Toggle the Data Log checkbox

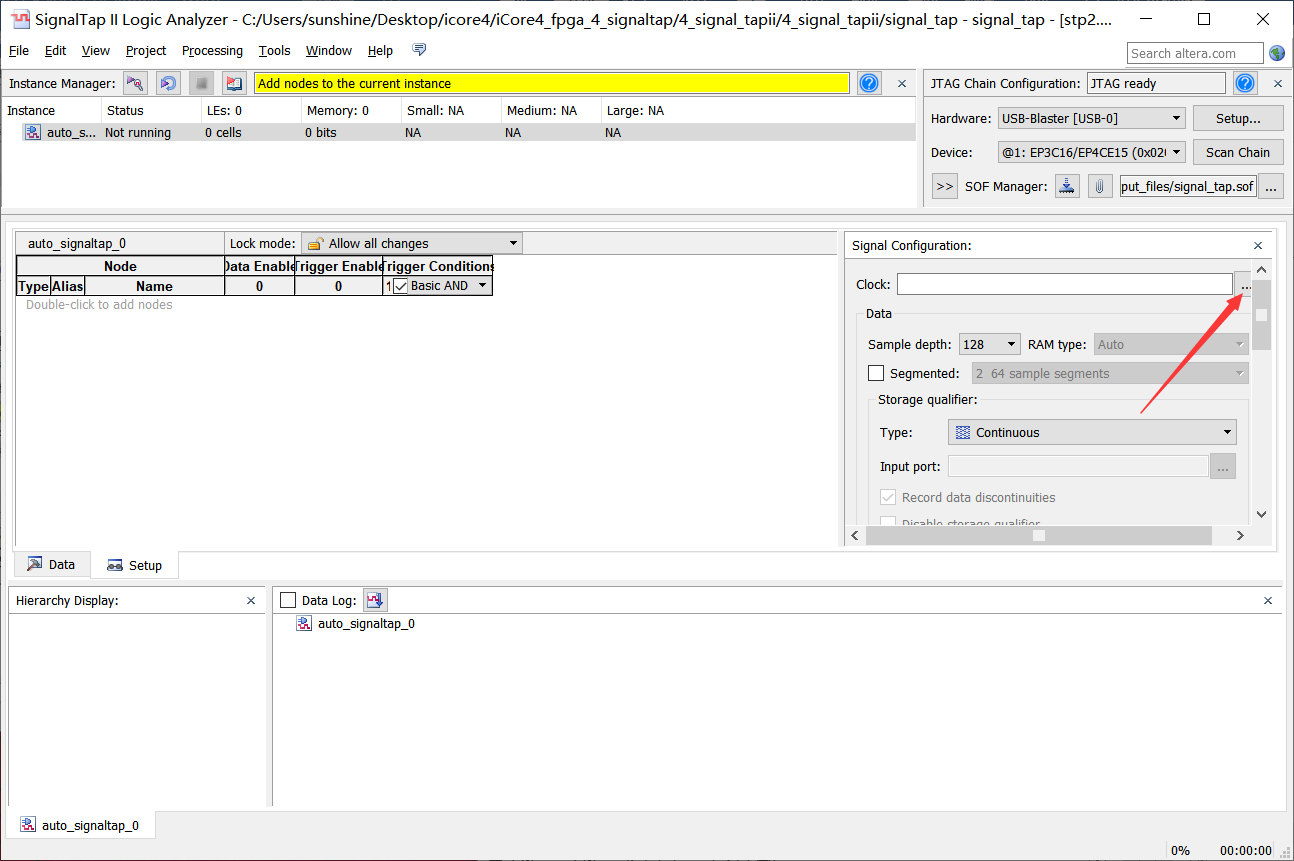(288, 600)
